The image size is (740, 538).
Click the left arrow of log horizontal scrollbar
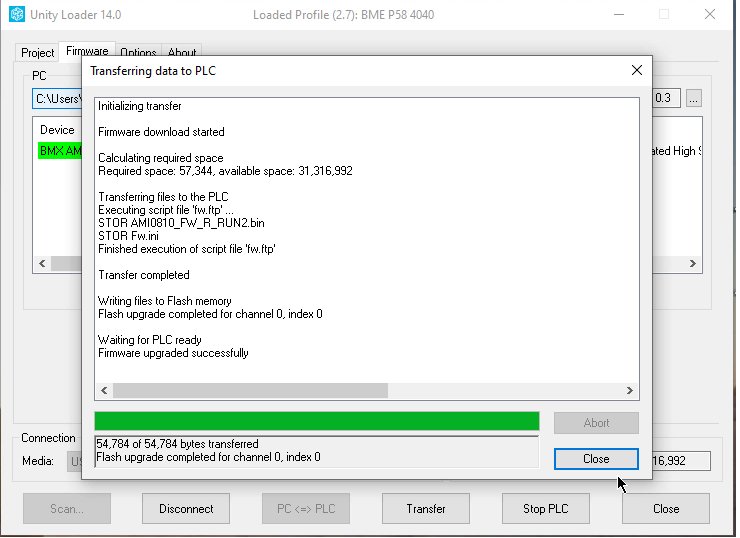(104, 390)
